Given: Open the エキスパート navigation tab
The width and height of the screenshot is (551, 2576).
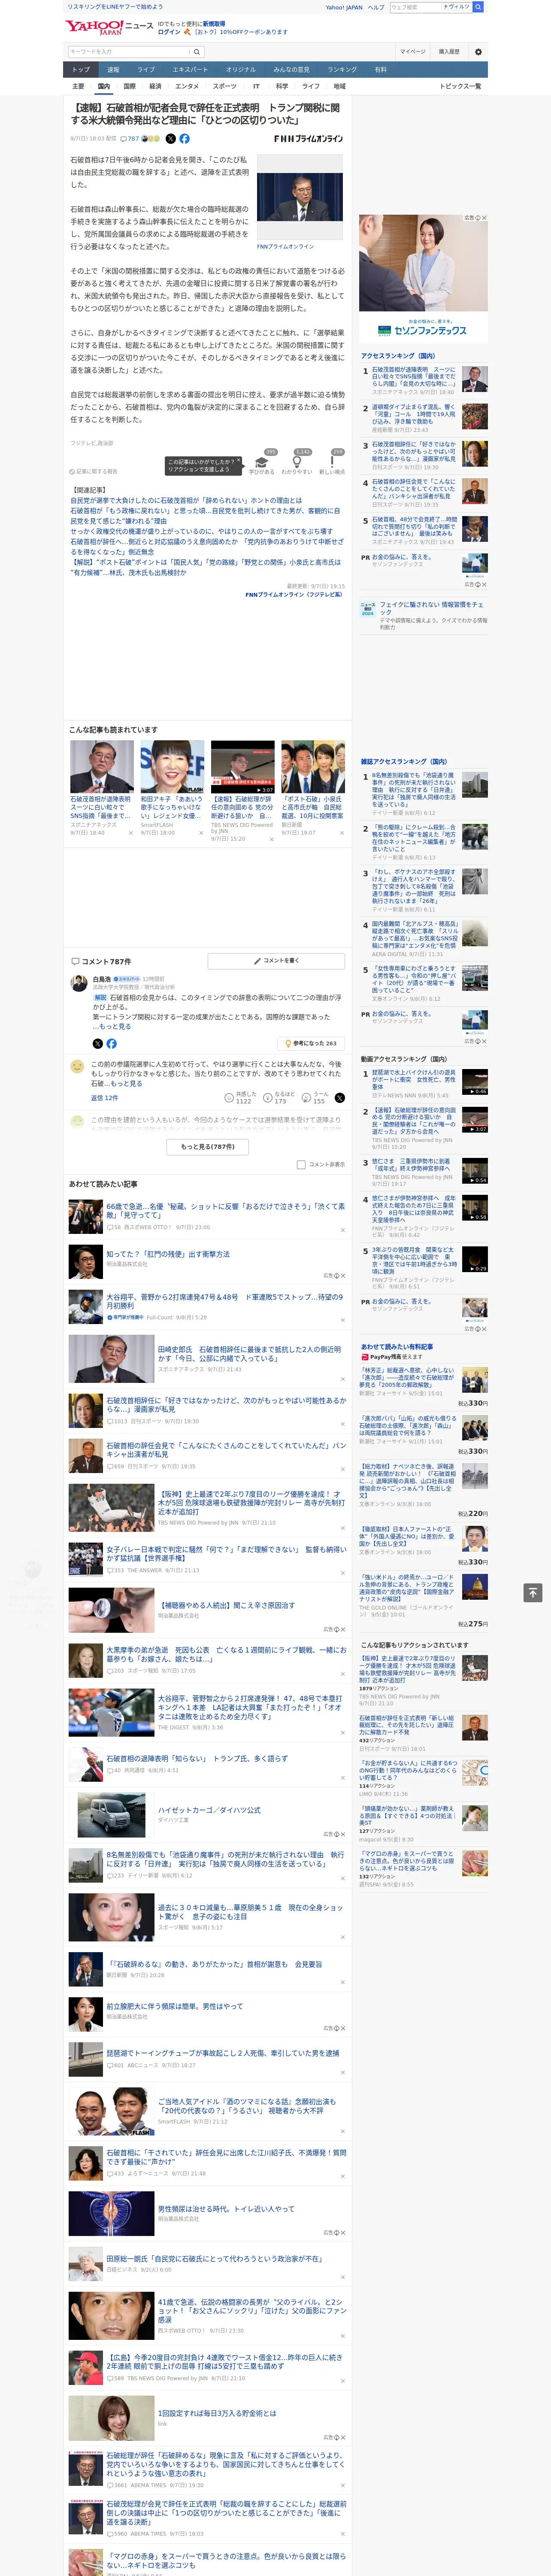Looking at the screenshot, I should [x=190, y=70].
